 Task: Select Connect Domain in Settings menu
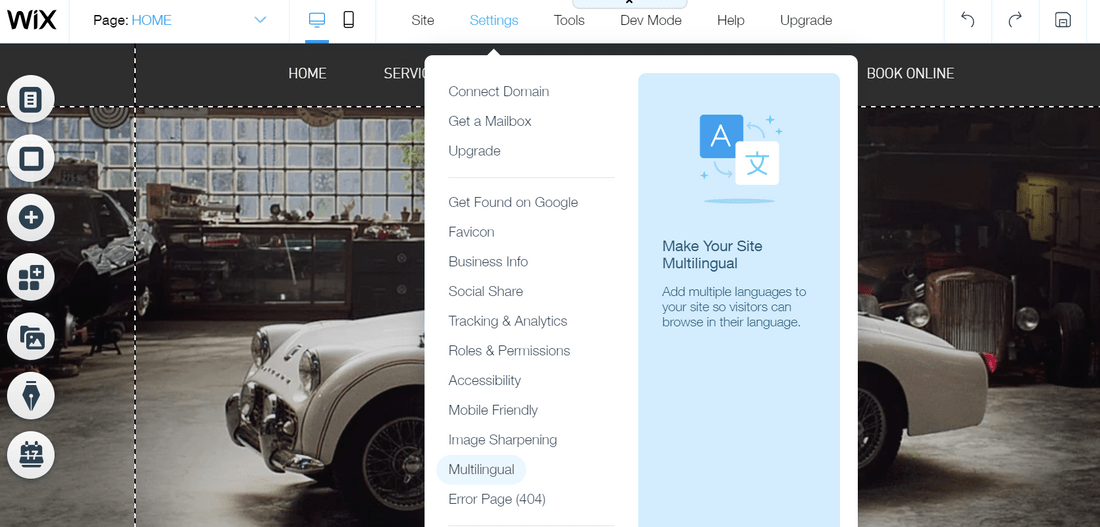pos(499,92)
